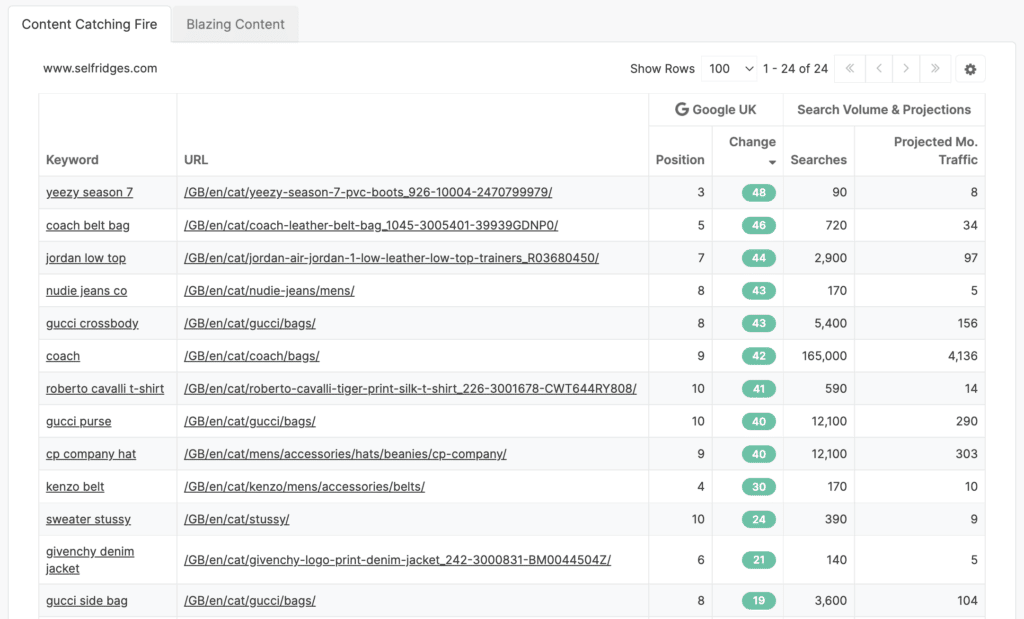Click the URL column header
1024x619 pixels.
(196, 160)
